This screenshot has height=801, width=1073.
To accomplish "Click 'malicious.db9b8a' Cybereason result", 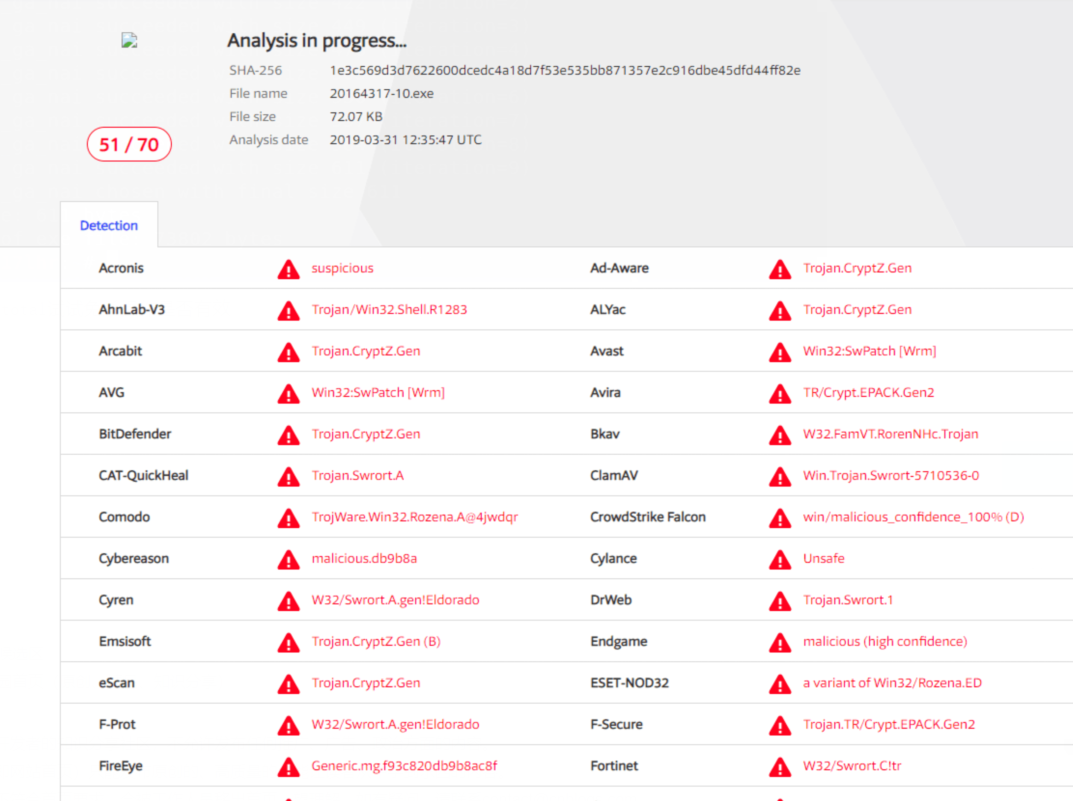I will pyautogui.click(x=364, y=559).
